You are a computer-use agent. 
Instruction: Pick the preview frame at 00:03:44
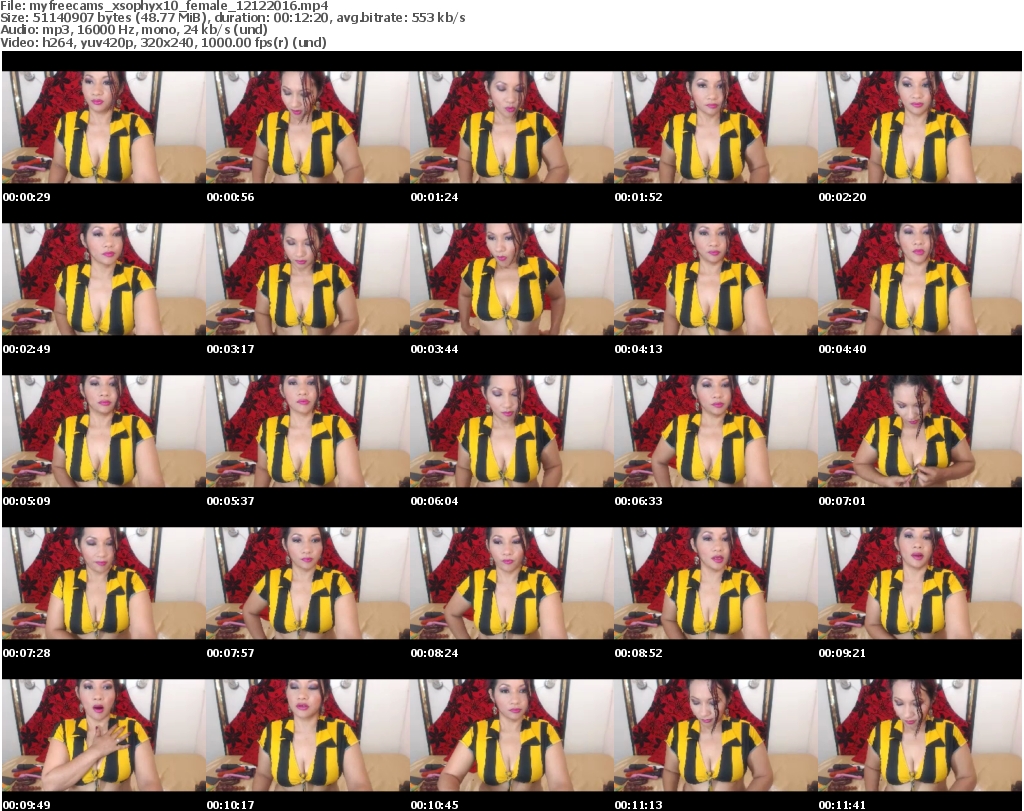pyautogui.click(x=511, y=279)
